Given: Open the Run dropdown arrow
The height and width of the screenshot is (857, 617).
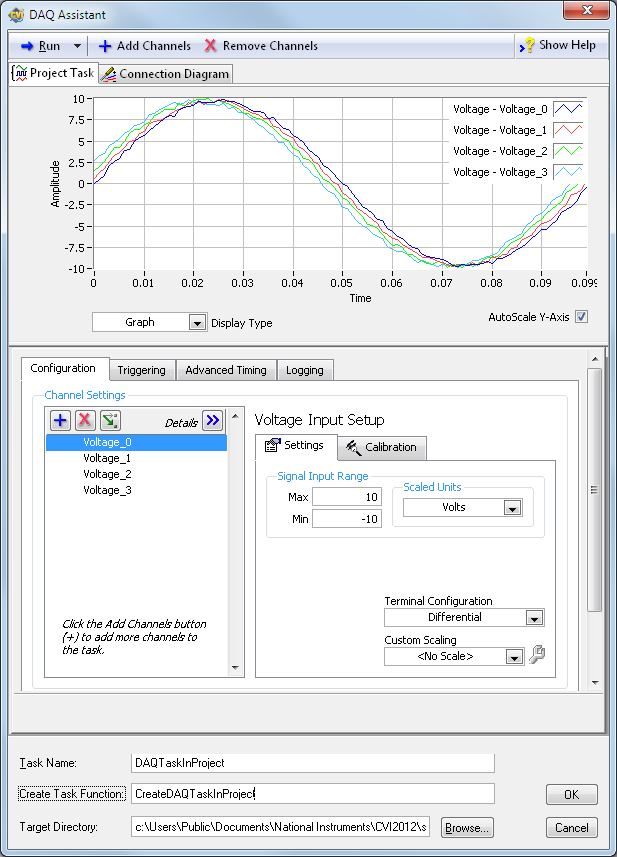Looking at the screenshot, I should coord(77,46).
